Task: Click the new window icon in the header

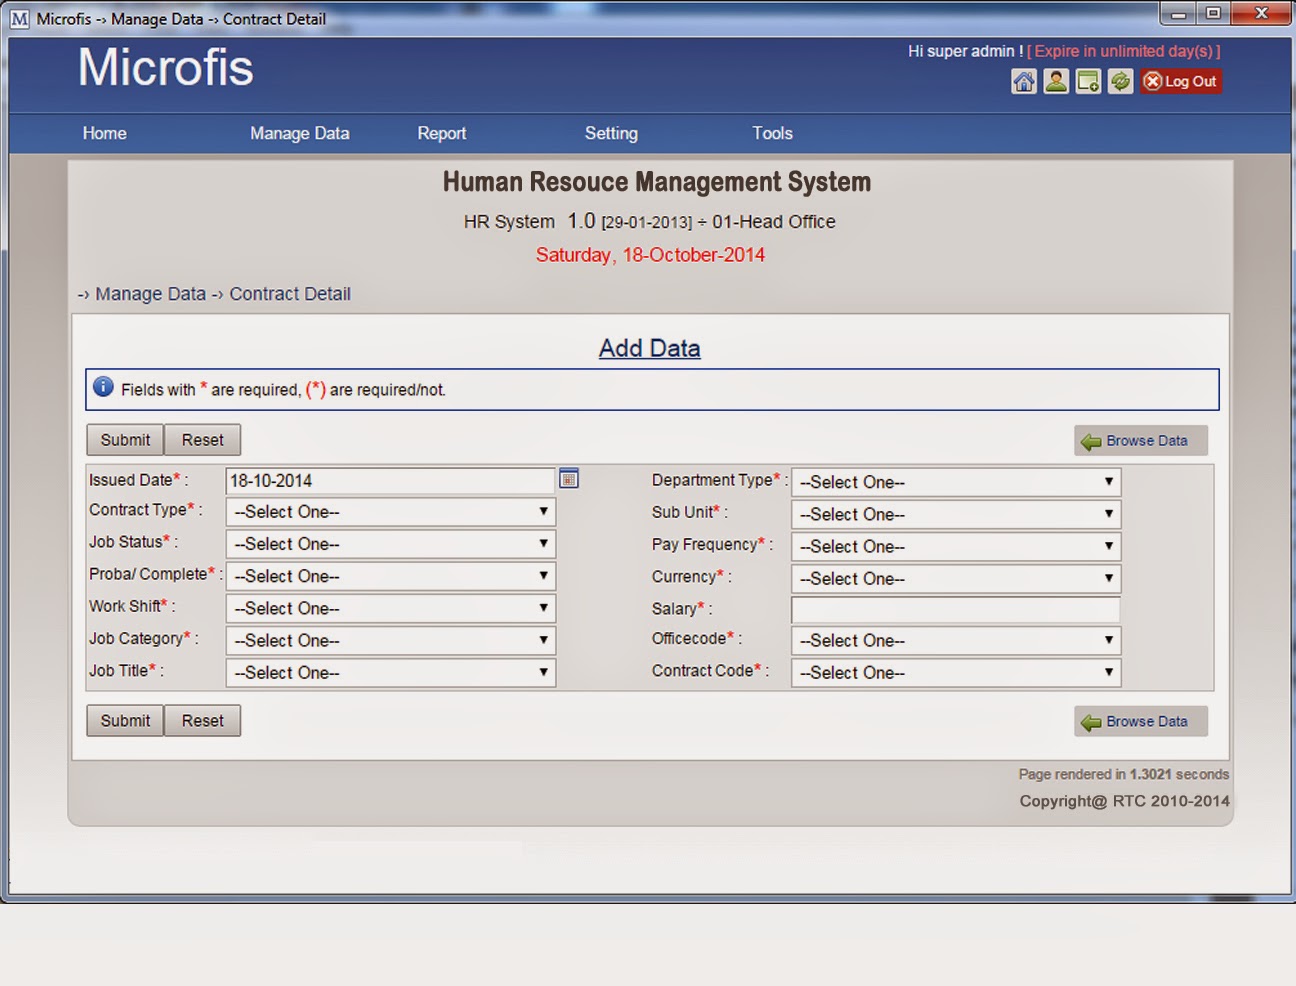Action: [x=1088, y=81]
